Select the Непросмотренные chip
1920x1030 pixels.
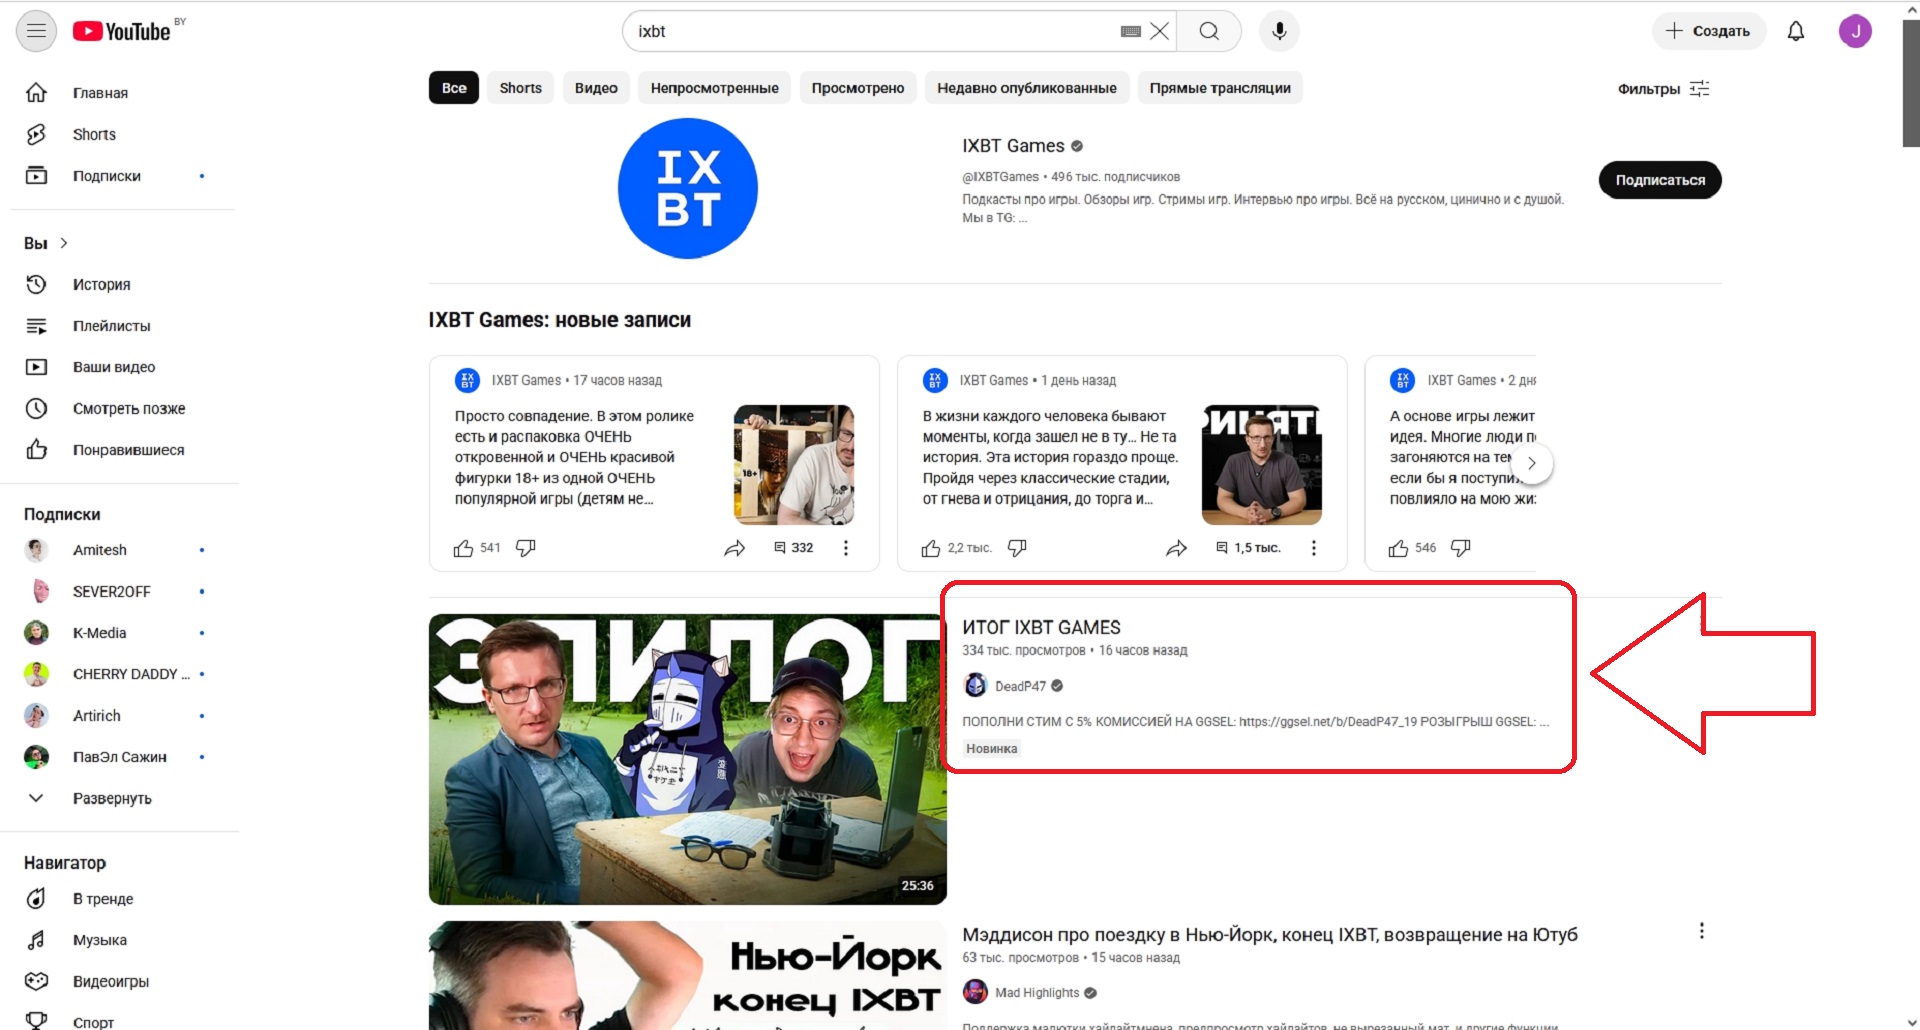click(x=715, y=88)
